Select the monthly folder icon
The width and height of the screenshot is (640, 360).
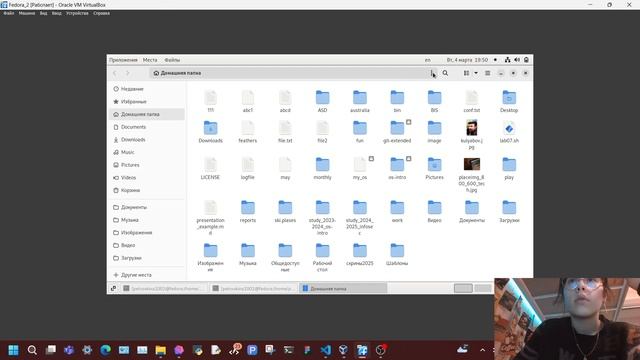pyautogui.click(x=322, y=165)
